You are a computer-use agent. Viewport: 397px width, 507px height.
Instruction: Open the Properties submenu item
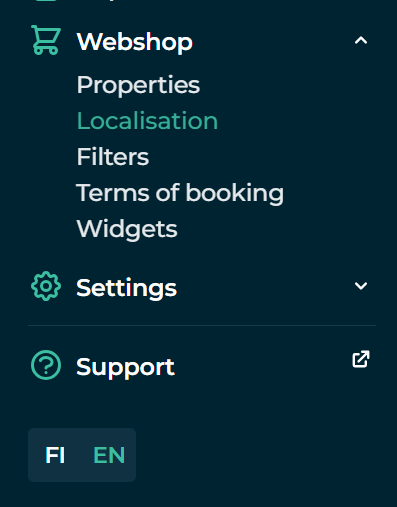click(x=138, y=85)
